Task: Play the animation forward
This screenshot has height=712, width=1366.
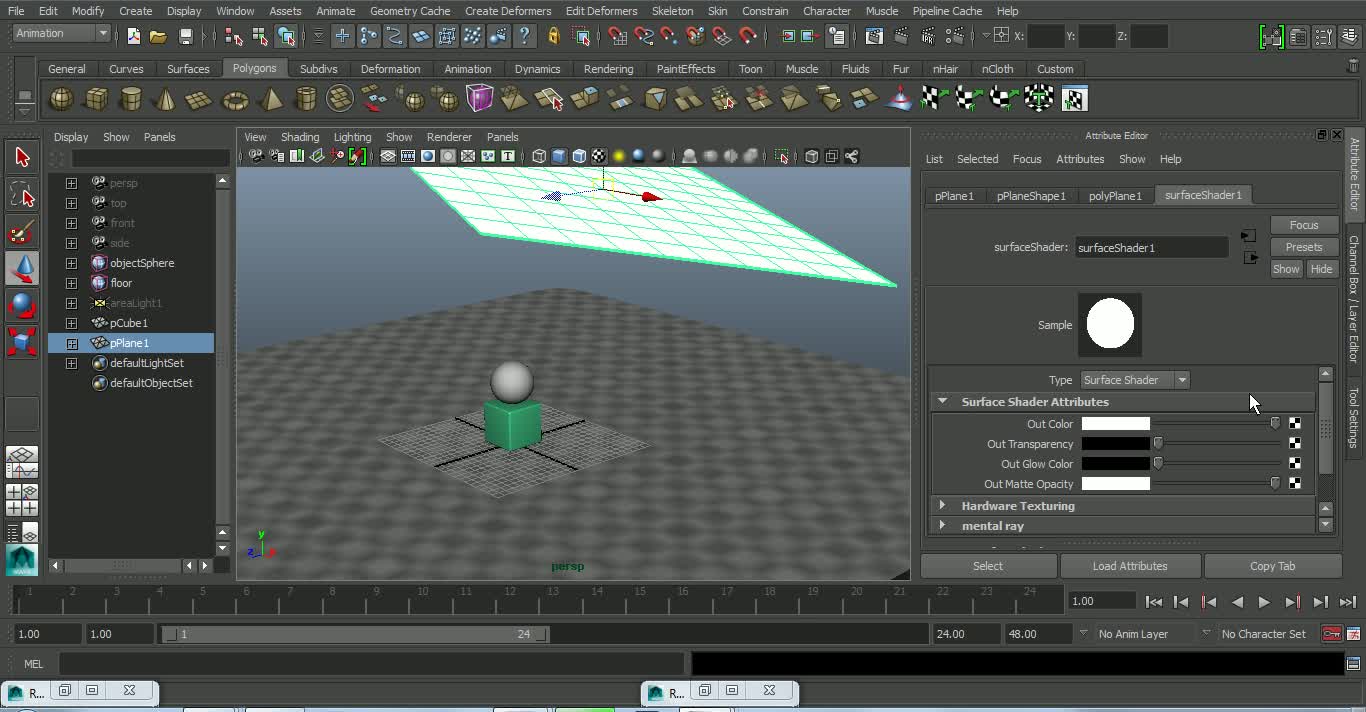Action: click(x=1264, y=602)
